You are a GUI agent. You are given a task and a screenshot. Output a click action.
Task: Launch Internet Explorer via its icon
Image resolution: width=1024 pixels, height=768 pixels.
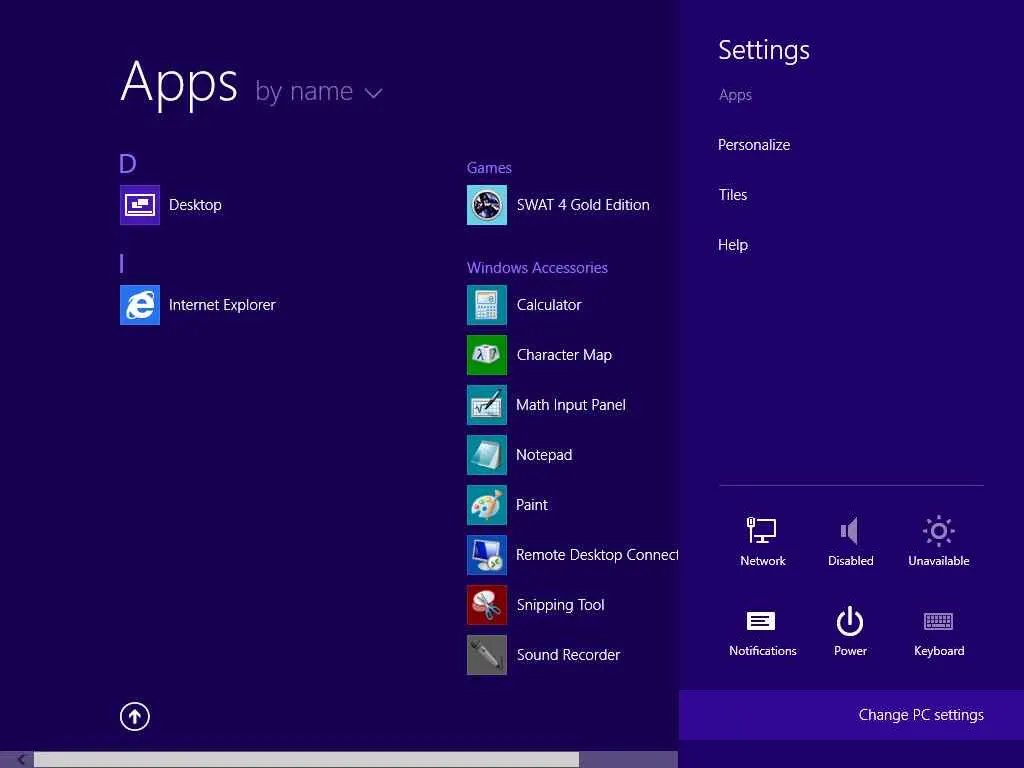140,305
